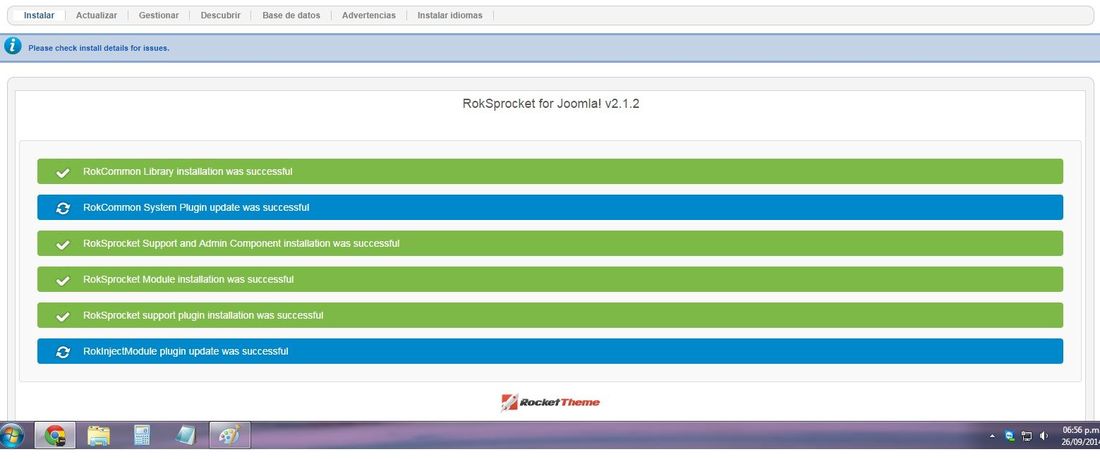Viewport: 1100px width, 459px height.
Task: Switch to the Actualizar tab
Action: pyautogui.click(x=96, y=15)
